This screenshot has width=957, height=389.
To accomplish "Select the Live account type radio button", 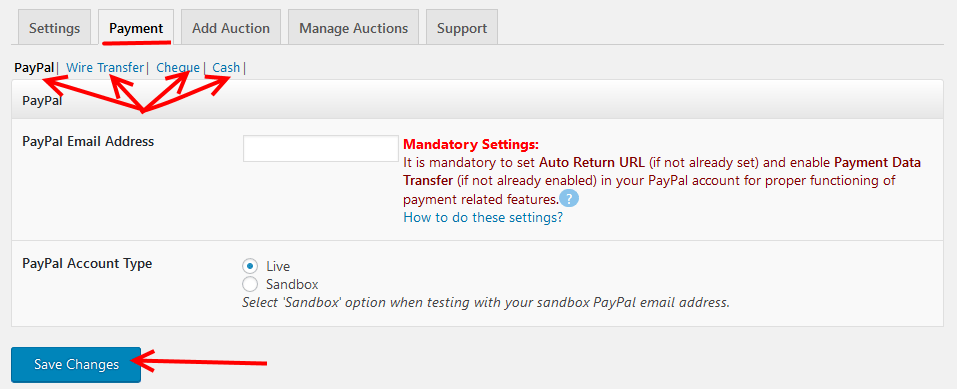I will coord(250,266).
